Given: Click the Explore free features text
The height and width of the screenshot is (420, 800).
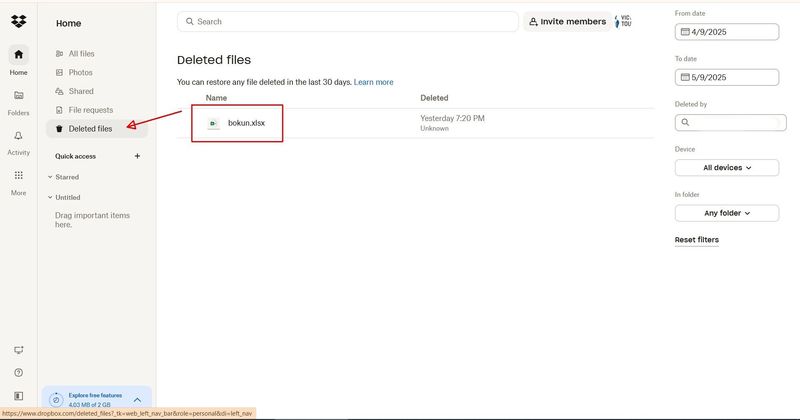Looking at the screenshot, I should (95, 396).
